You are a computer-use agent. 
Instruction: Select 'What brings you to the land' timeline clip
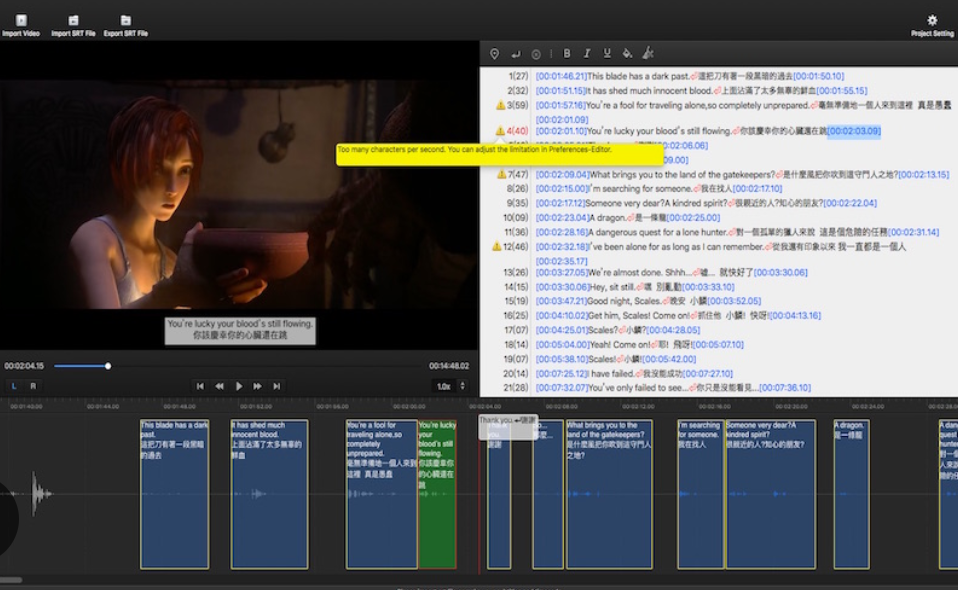(x=609, y=494)
